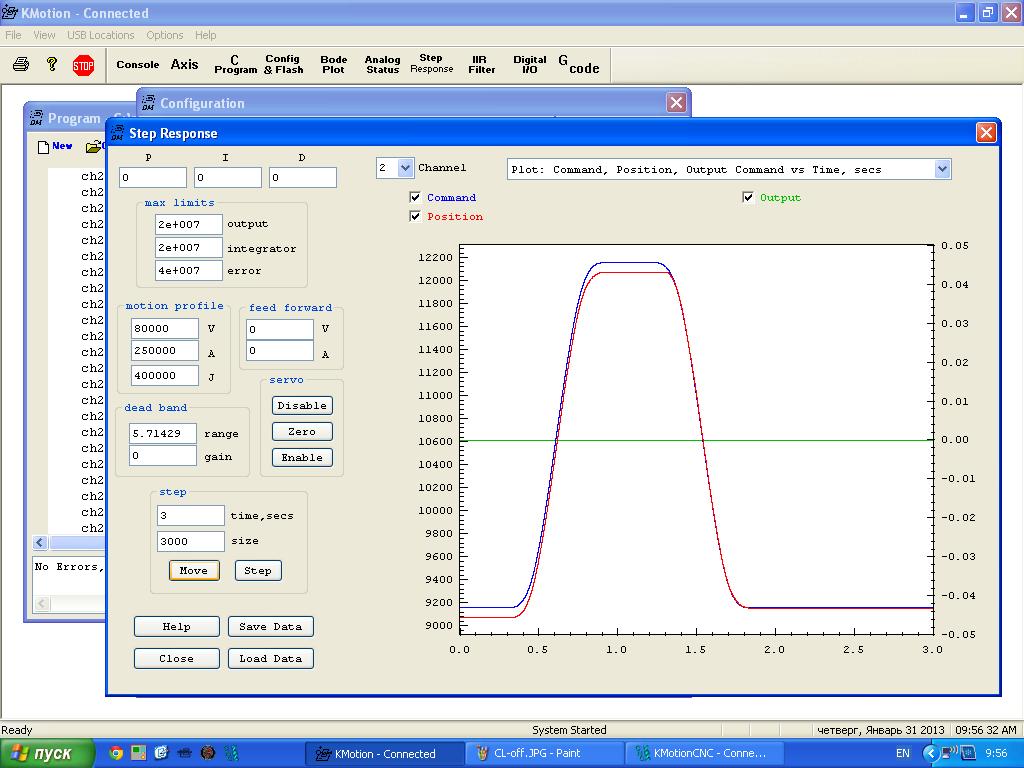This screenshot has height=768, width=1024.
Task: Toggle the Position plot checkbox
Action: click(416, 217)
